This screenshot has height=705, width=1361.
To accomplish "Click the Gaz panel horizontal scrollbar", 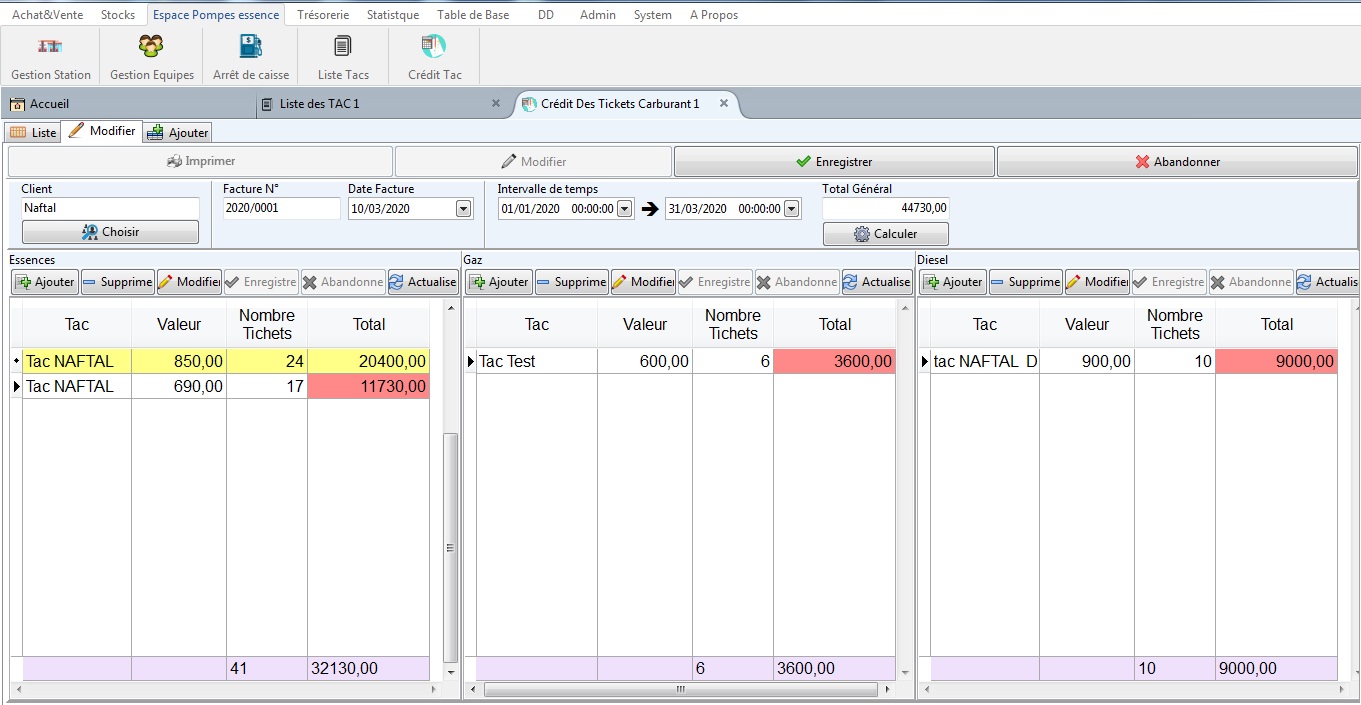I will [680, 689].
